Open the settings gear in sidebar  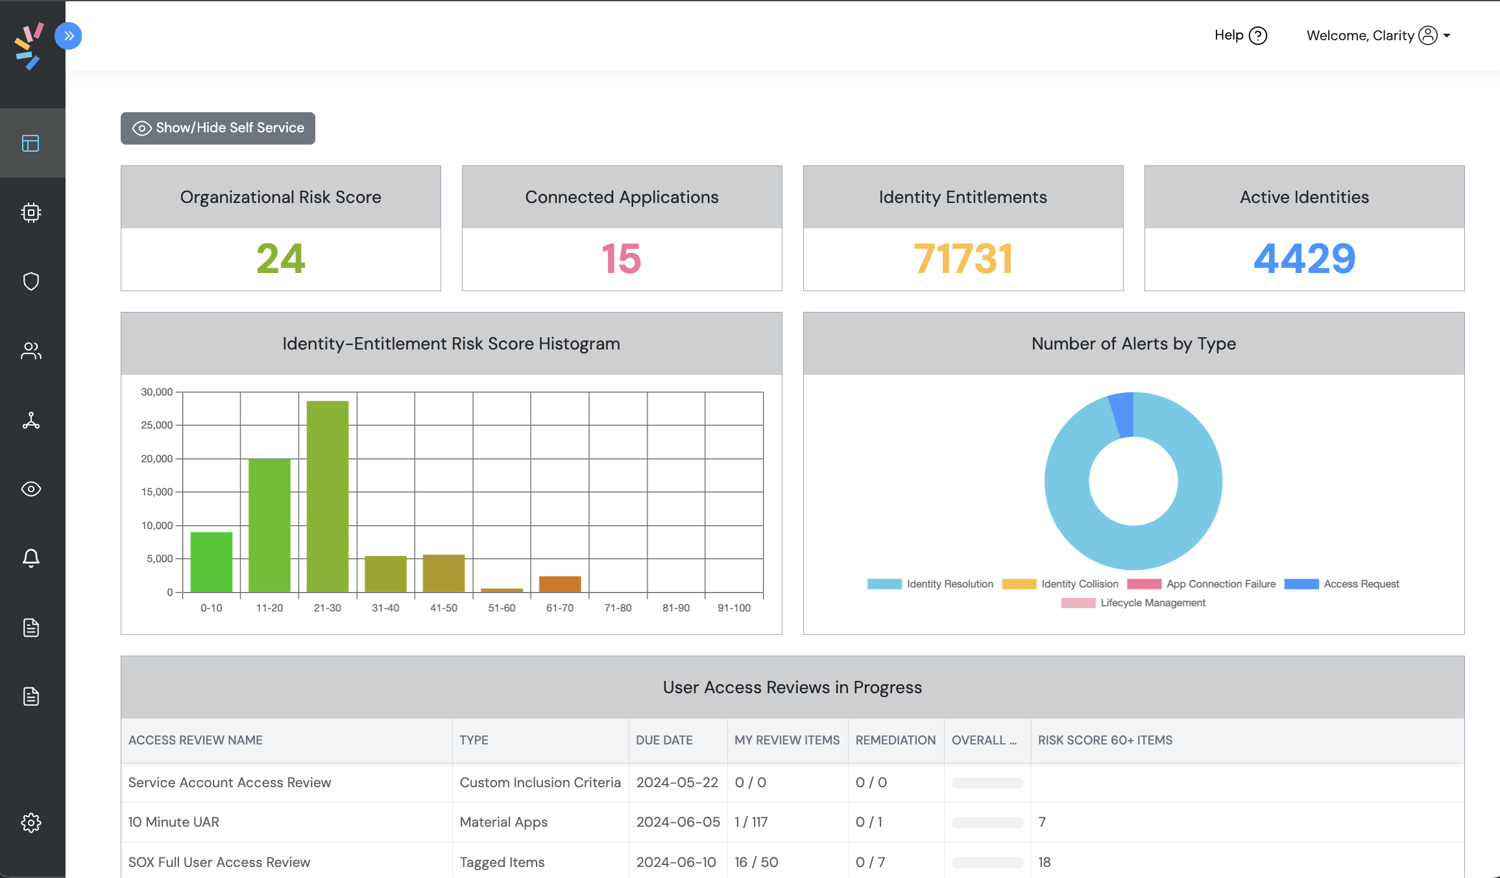tap(31, 822)
